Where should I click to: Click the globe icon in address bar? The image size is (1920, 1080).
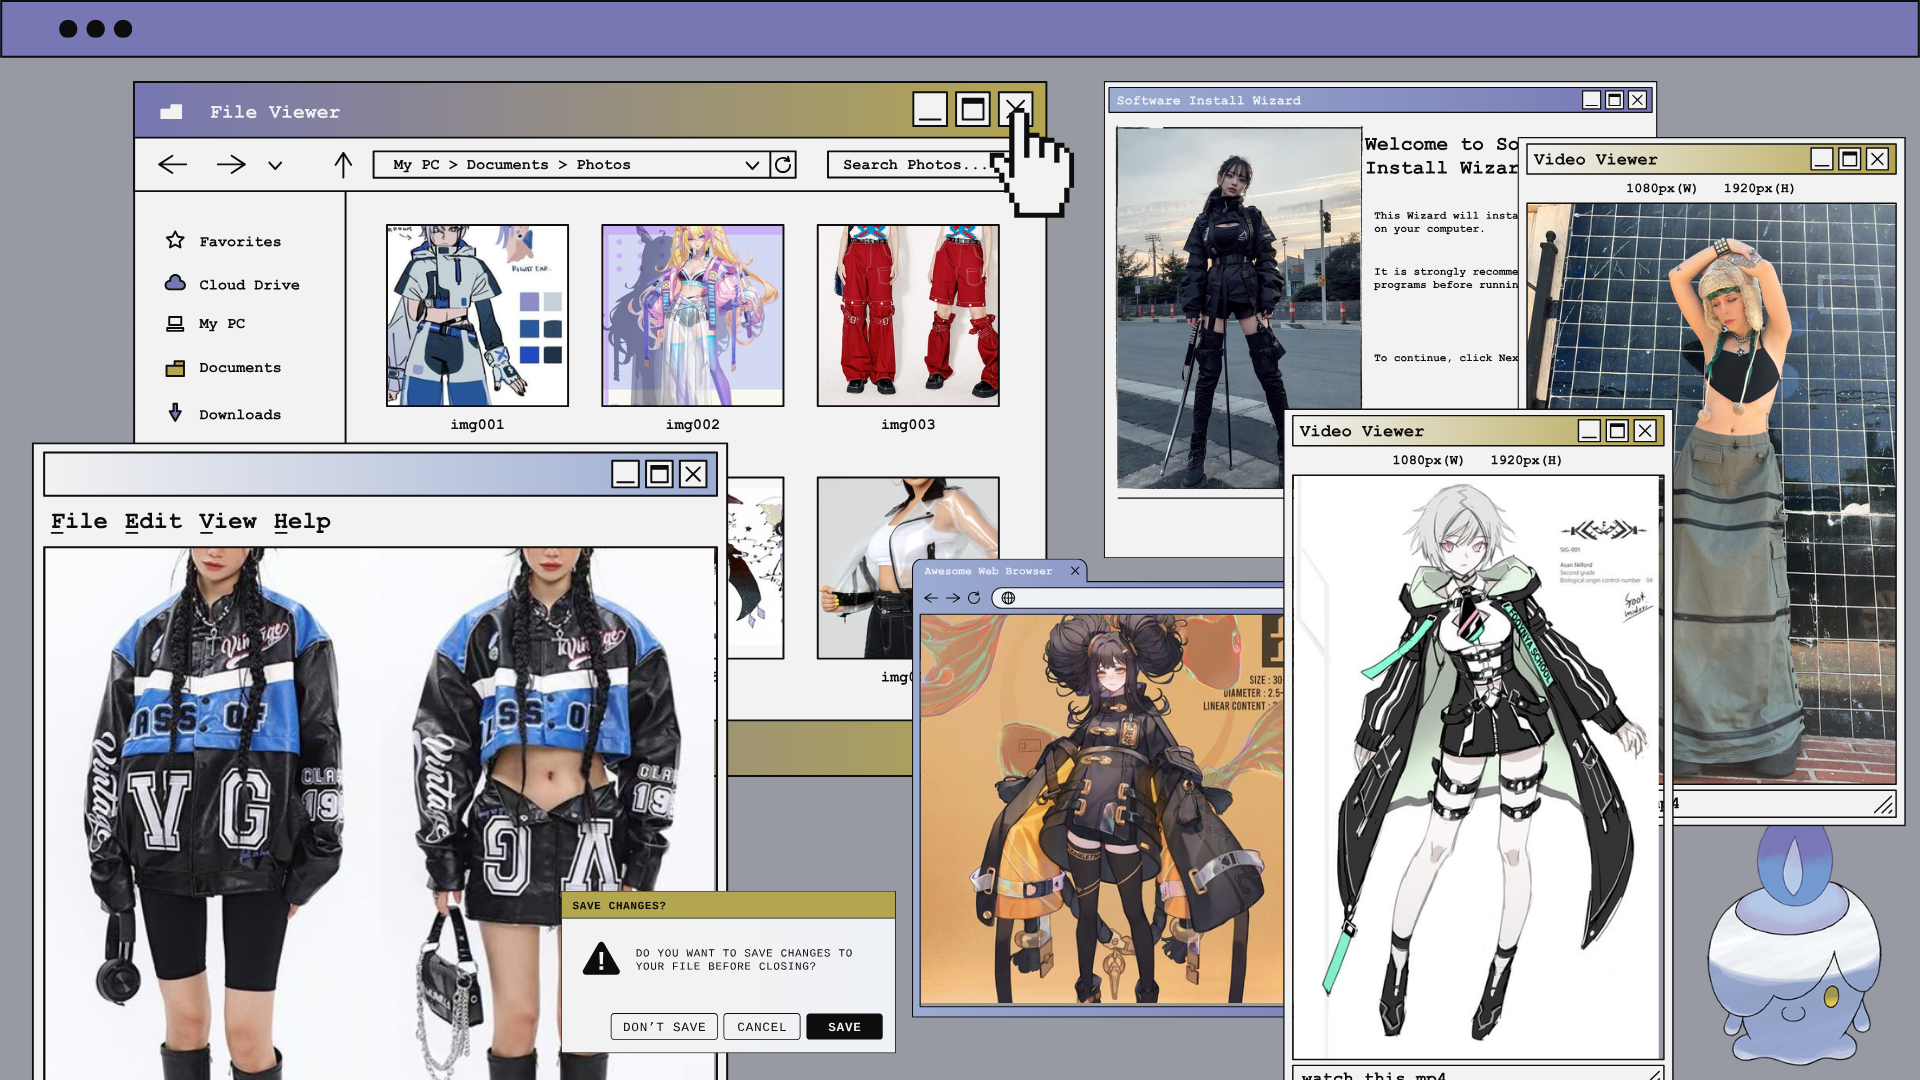click(x=1008, y=598)
